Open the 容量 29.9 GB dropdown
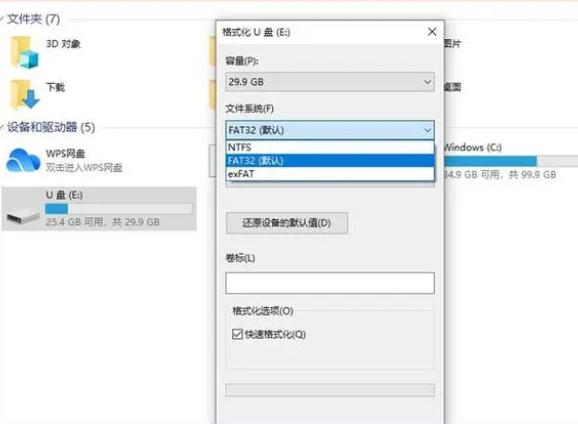The height and width of the screenshot is (424, 578). coord(330,82)
